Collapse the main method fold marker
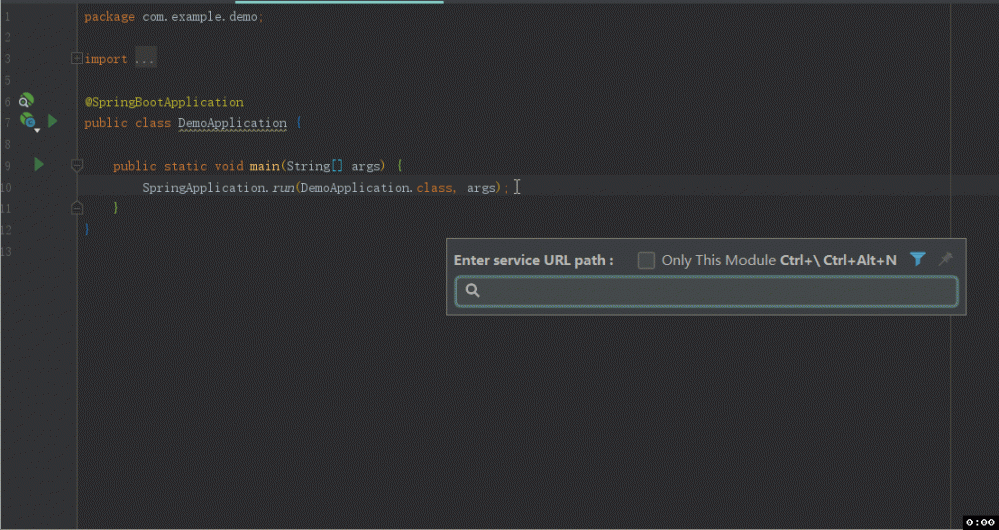The width and height of the screenshot is (999, 530). (77, 164)
